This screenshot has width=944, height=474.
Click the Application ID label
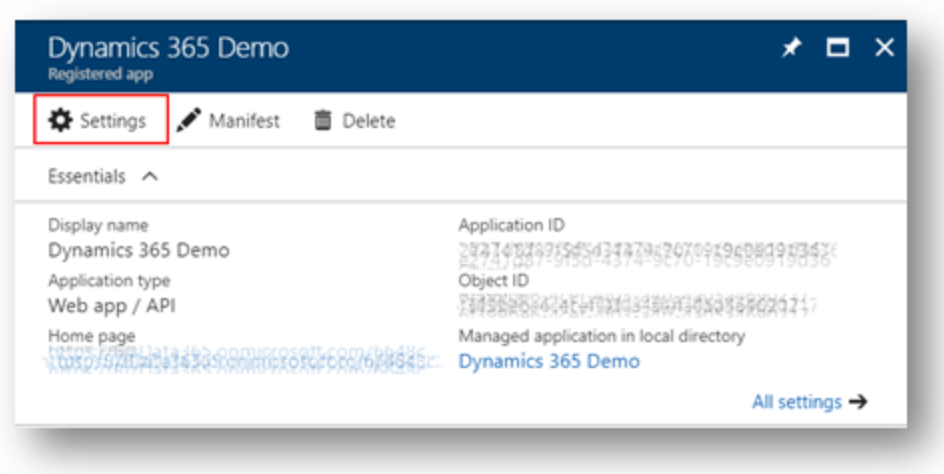pyautogui.click(x=512, y=225)
